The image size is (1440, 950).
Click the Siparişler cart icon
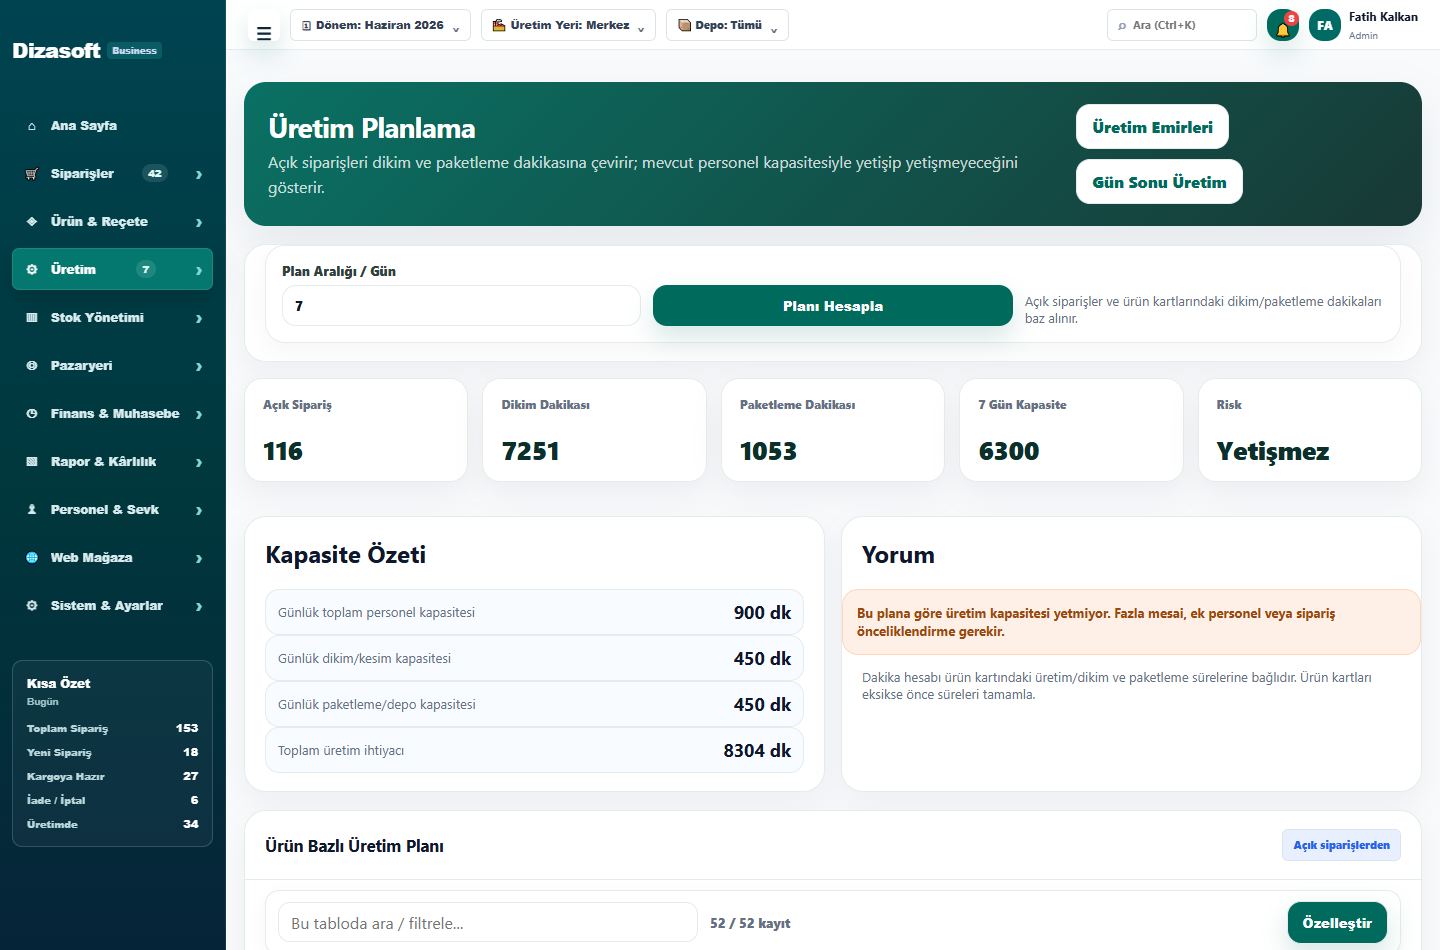[32, 174]
